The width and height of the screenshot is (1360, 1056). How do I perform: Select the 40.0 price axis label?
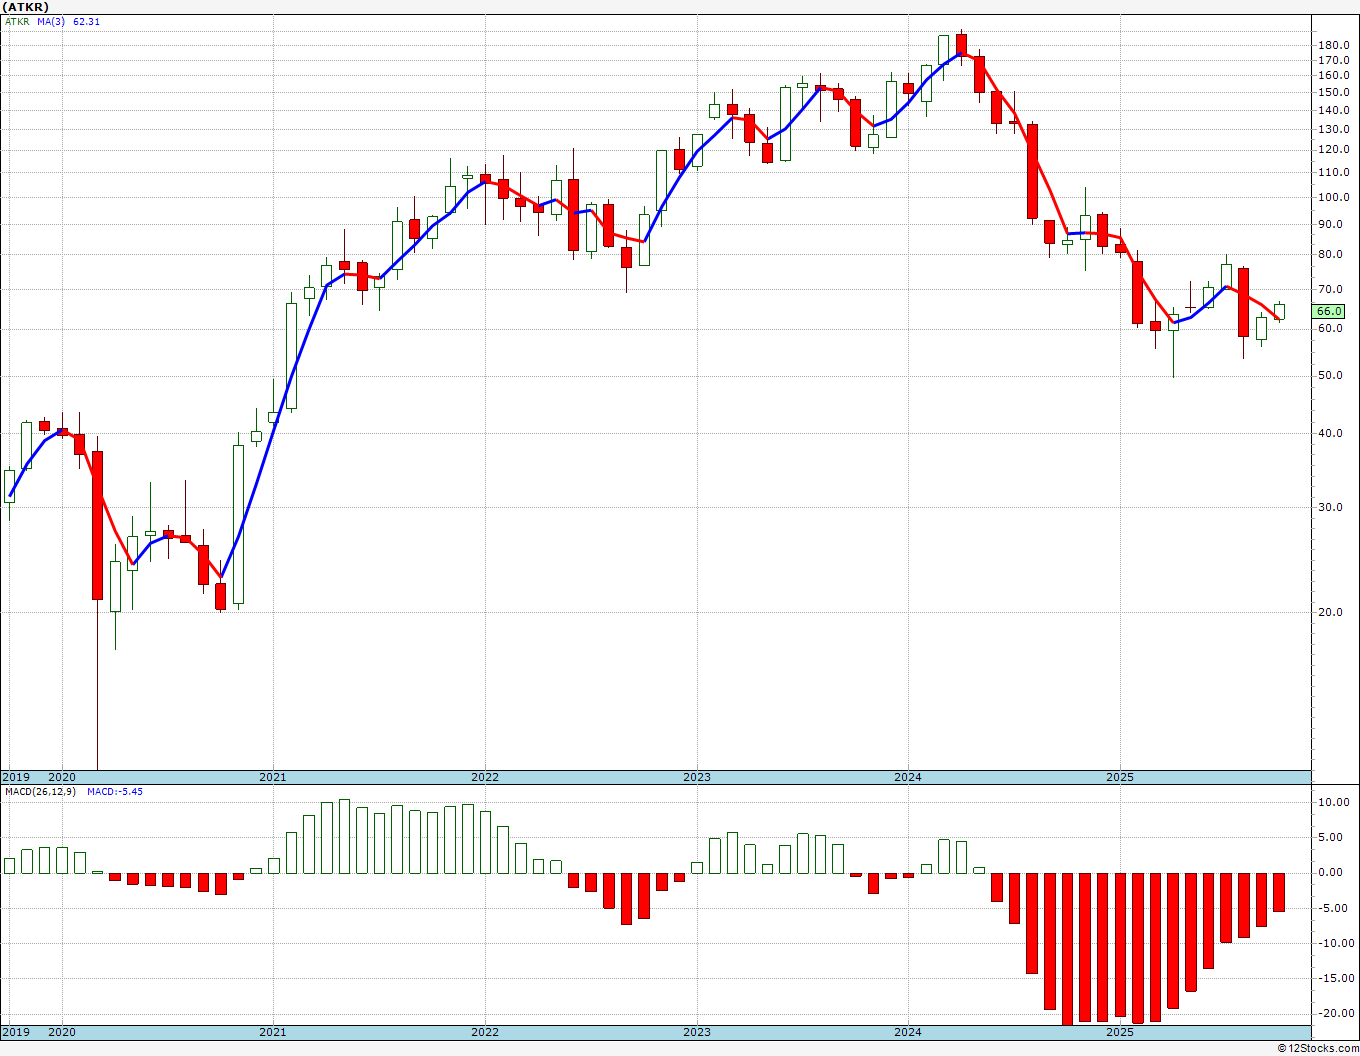point(1331,434)
